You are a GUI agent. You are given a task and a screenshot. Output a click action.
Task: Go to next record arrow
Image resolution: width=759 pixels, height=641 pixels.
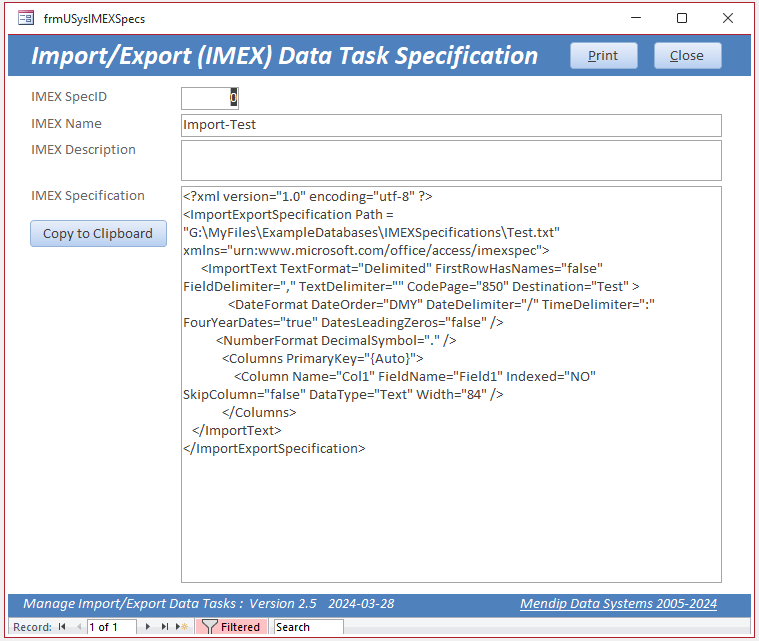[148, 626]
